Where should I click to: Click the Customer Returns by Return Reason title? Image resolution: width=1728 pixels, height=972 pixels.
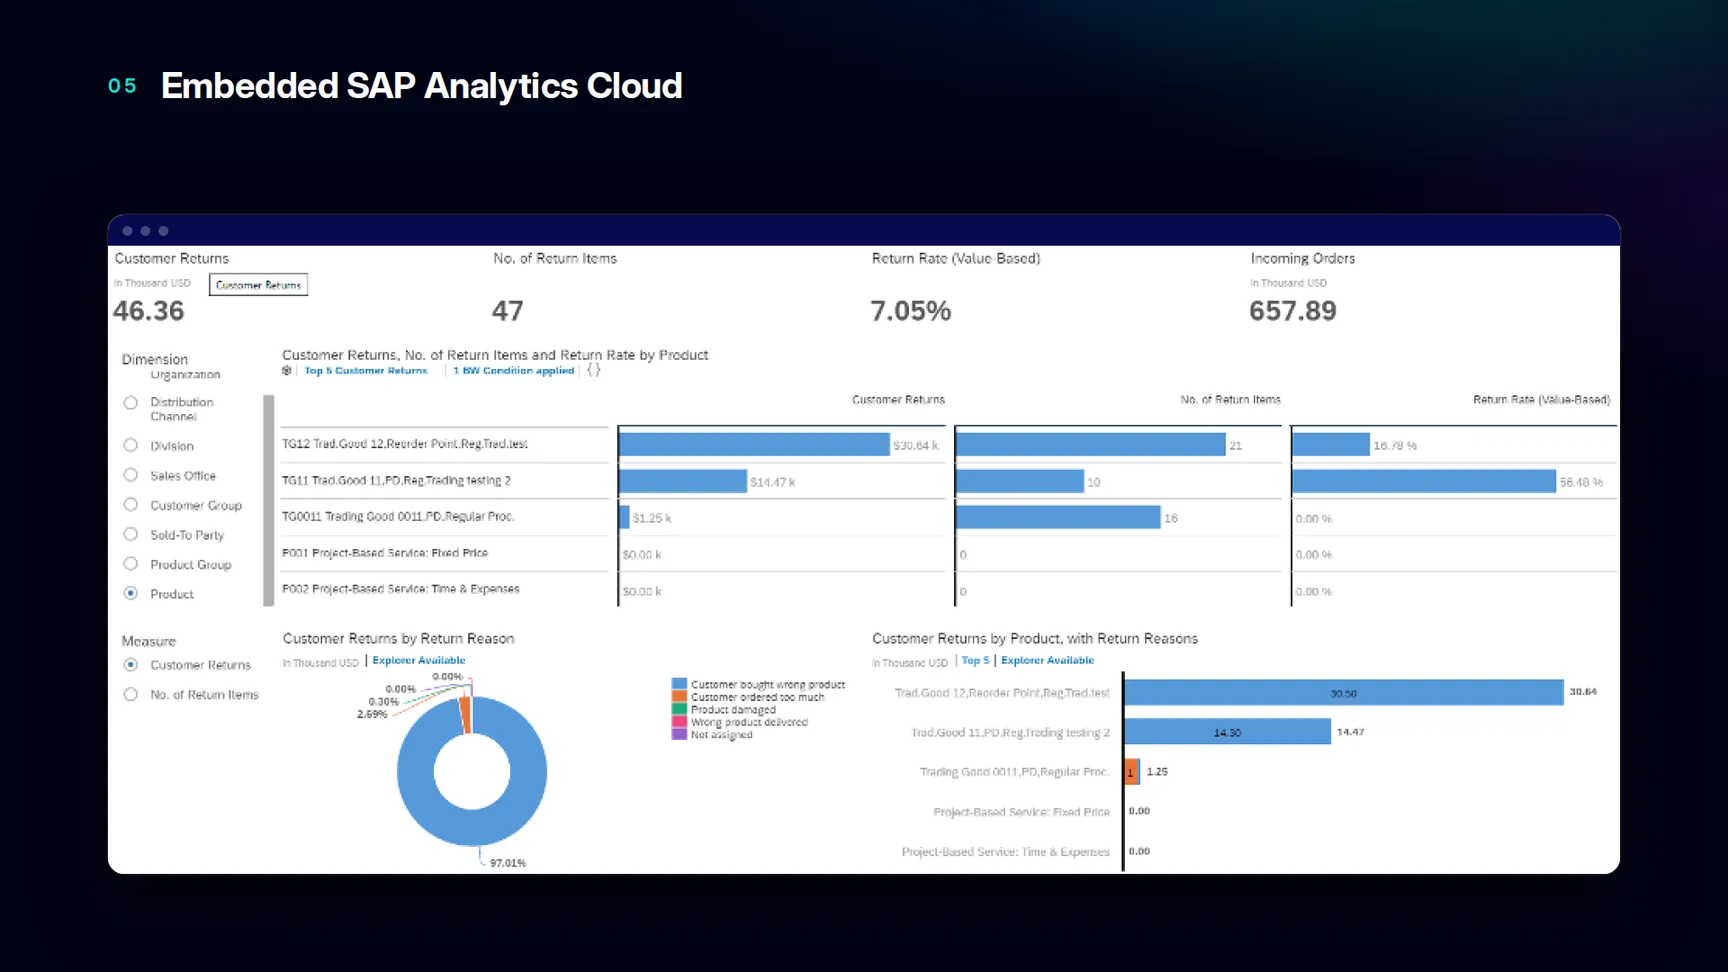coord(398,638)
